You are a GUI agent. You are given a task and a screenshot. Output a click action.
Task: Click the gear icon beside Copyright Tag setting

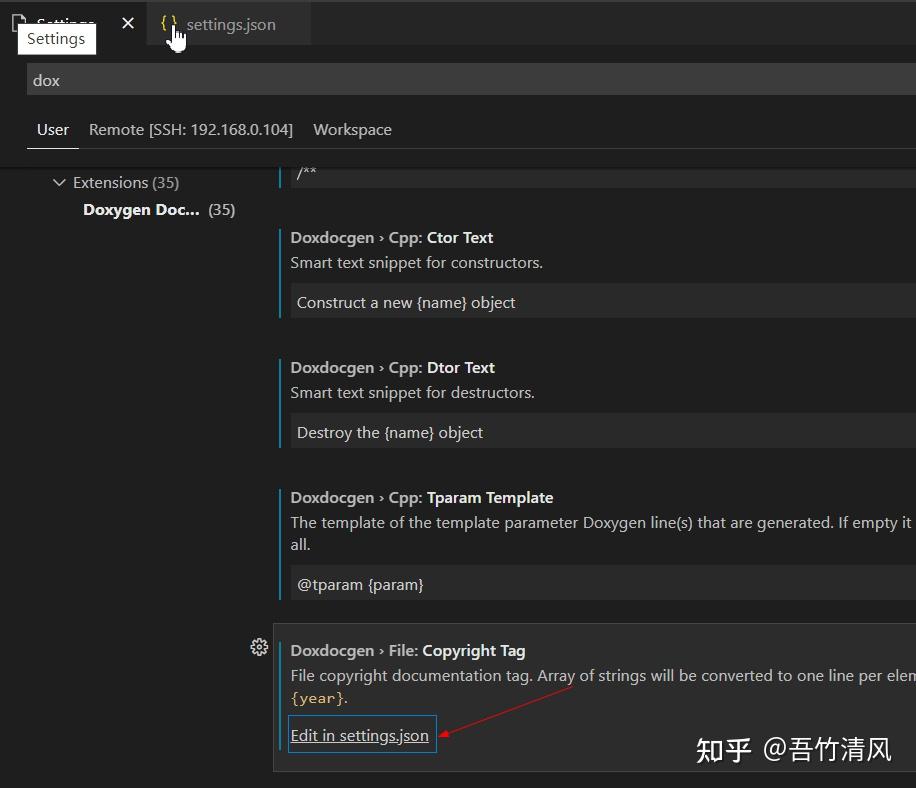pos(259,647)
